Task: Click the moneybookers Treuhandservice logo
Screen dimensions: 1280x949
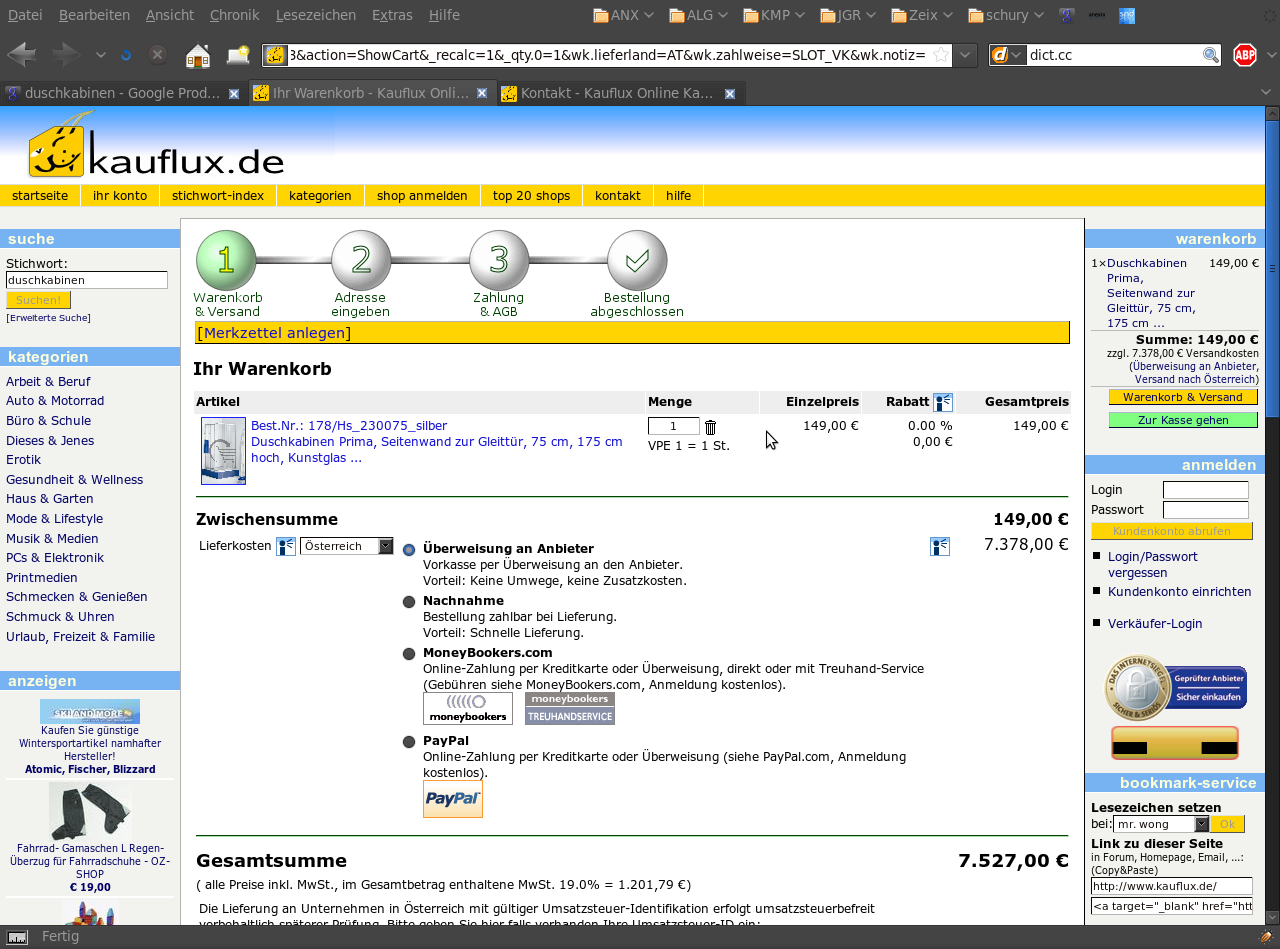Action: (x=570, y=708)
